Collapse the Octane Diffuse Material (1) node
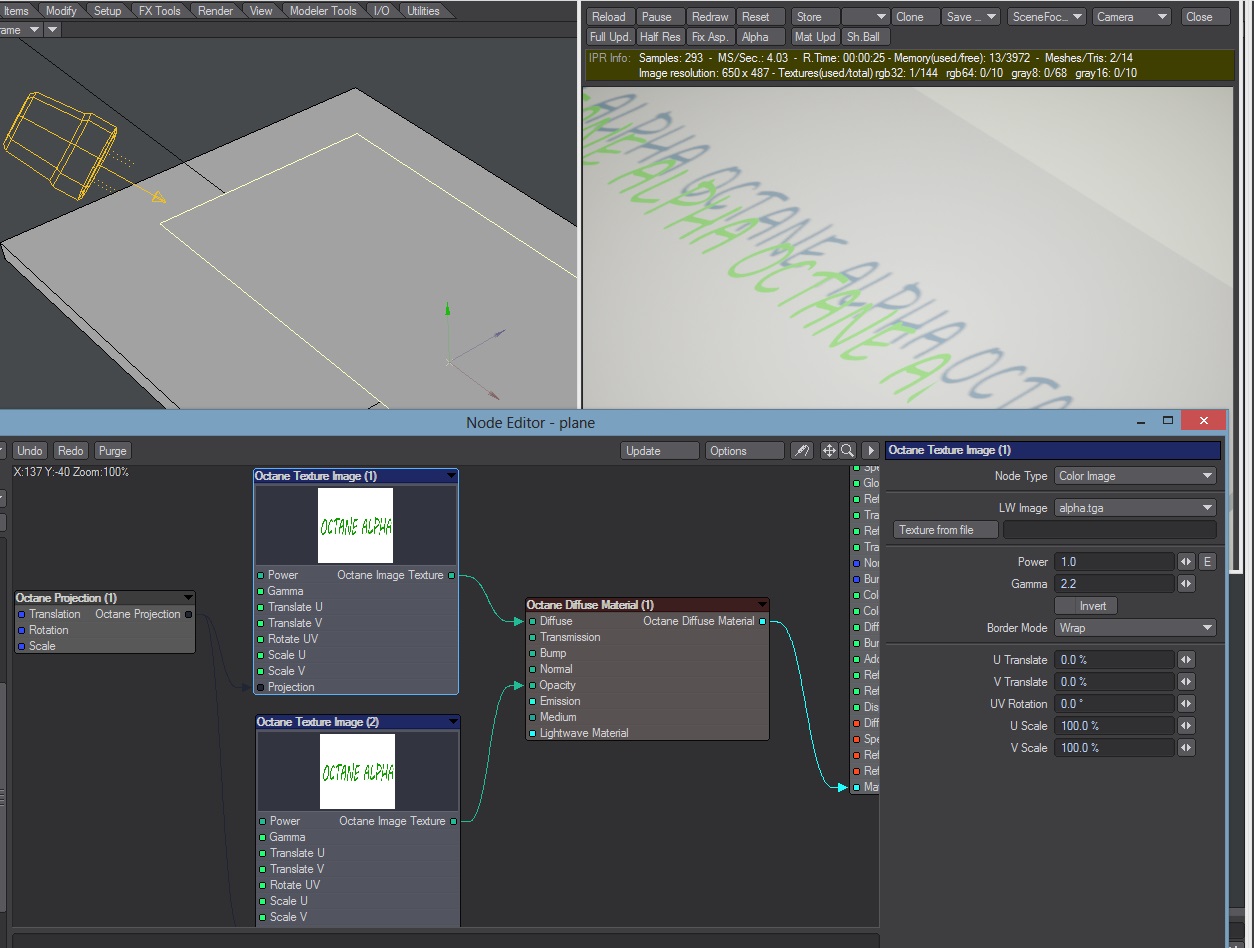Screen dimensions: 1254x948 (762, 605)
